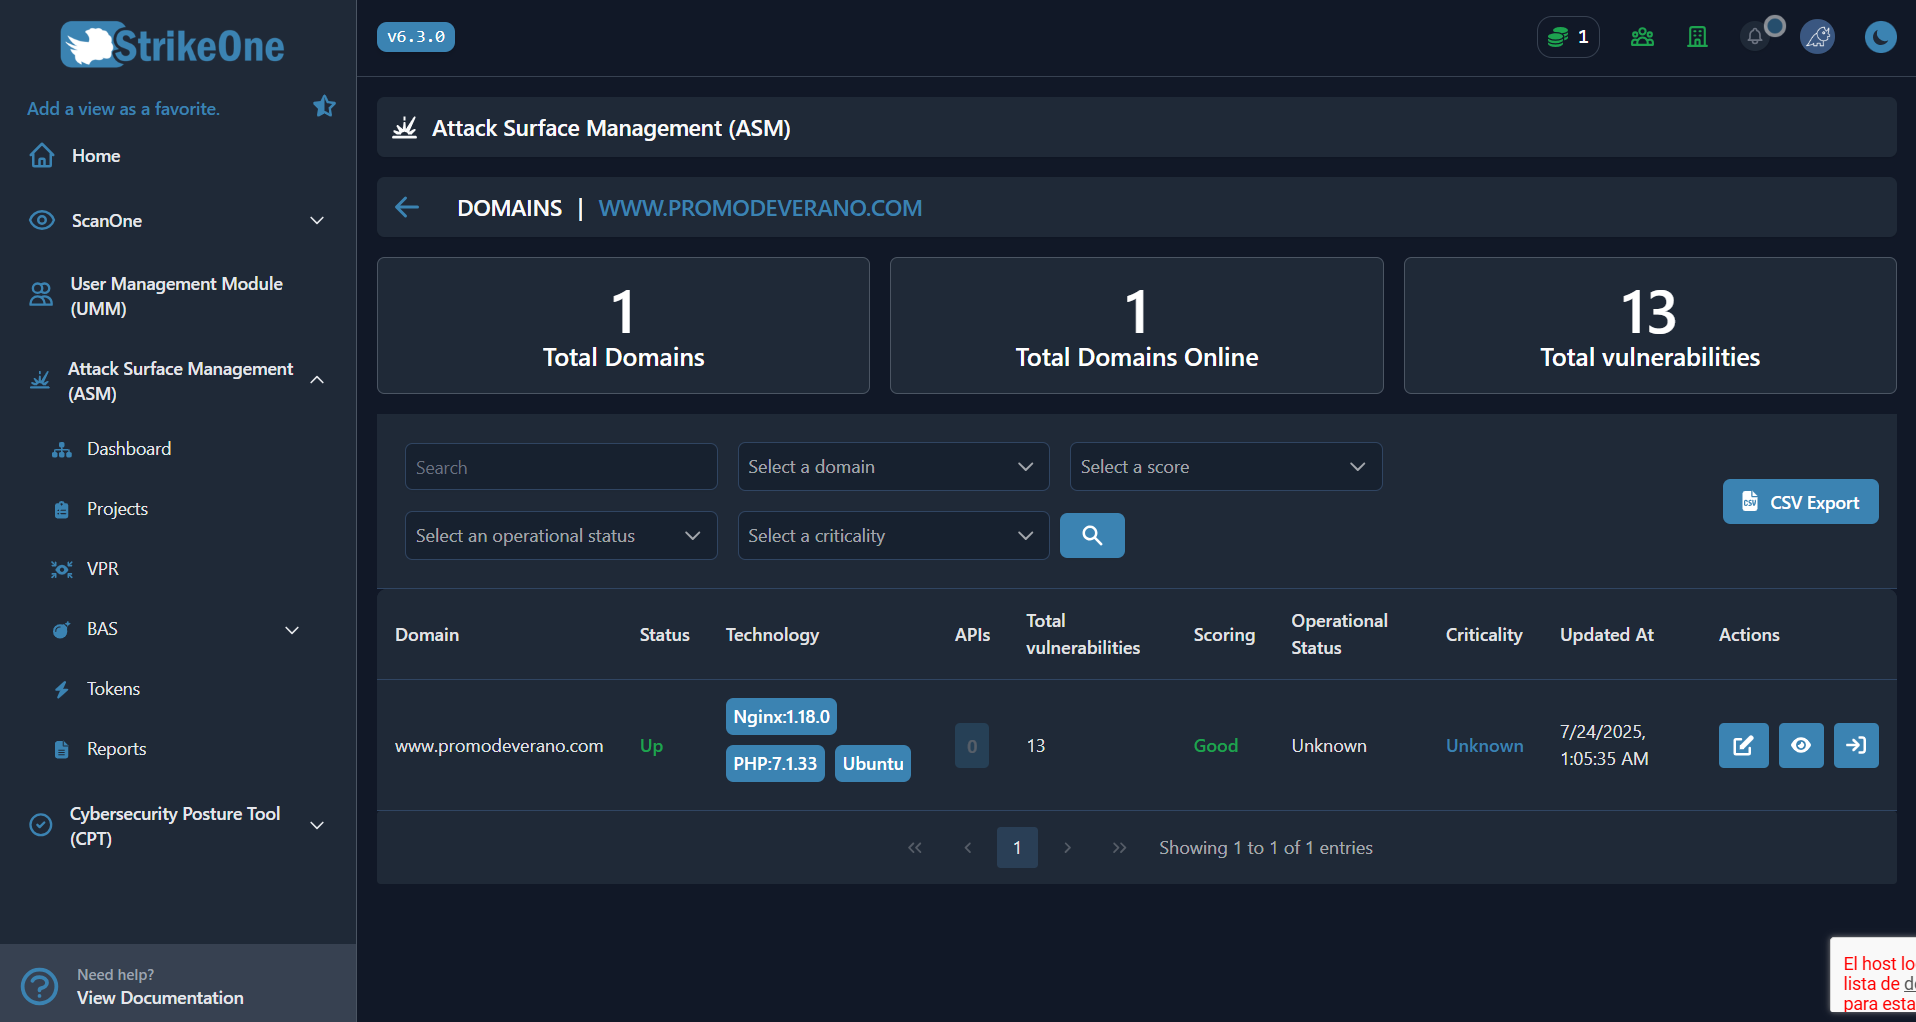Screen dimensions: 1916x1022
Task: Open the Select a domain dropdown
Action: (893, 467)
